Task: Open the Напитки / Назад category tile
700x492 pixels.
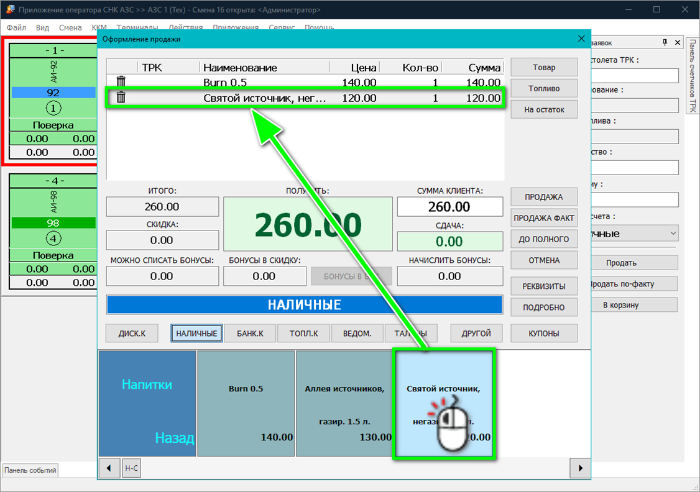Action: pyautogui.click(x=147, y=404)
